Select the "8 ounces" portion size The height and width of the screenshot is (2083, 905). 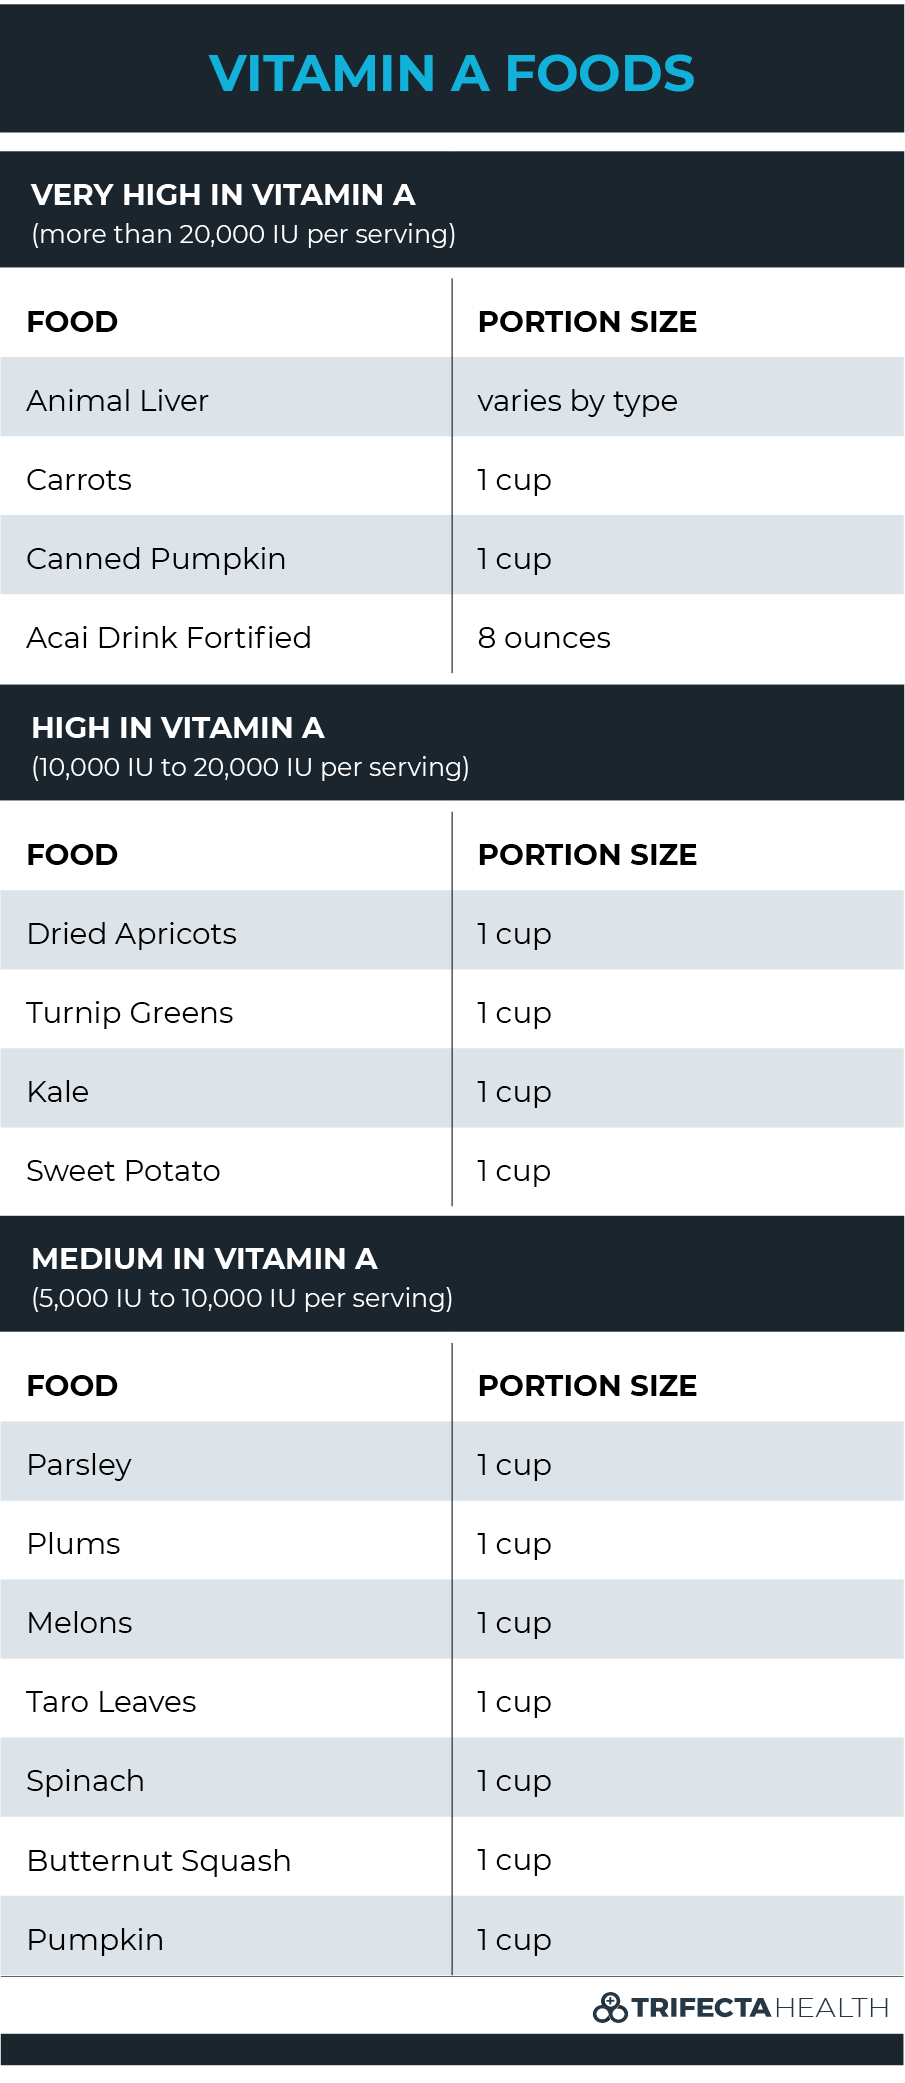pos(544,638)
